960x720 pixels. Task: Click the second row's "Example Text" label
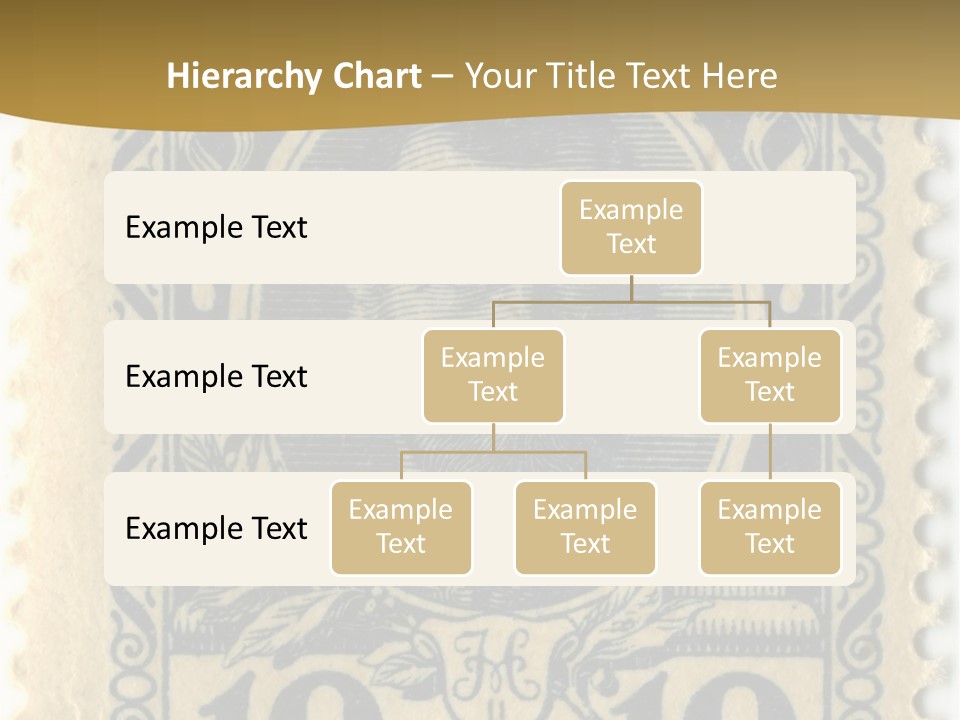point(216,377)
